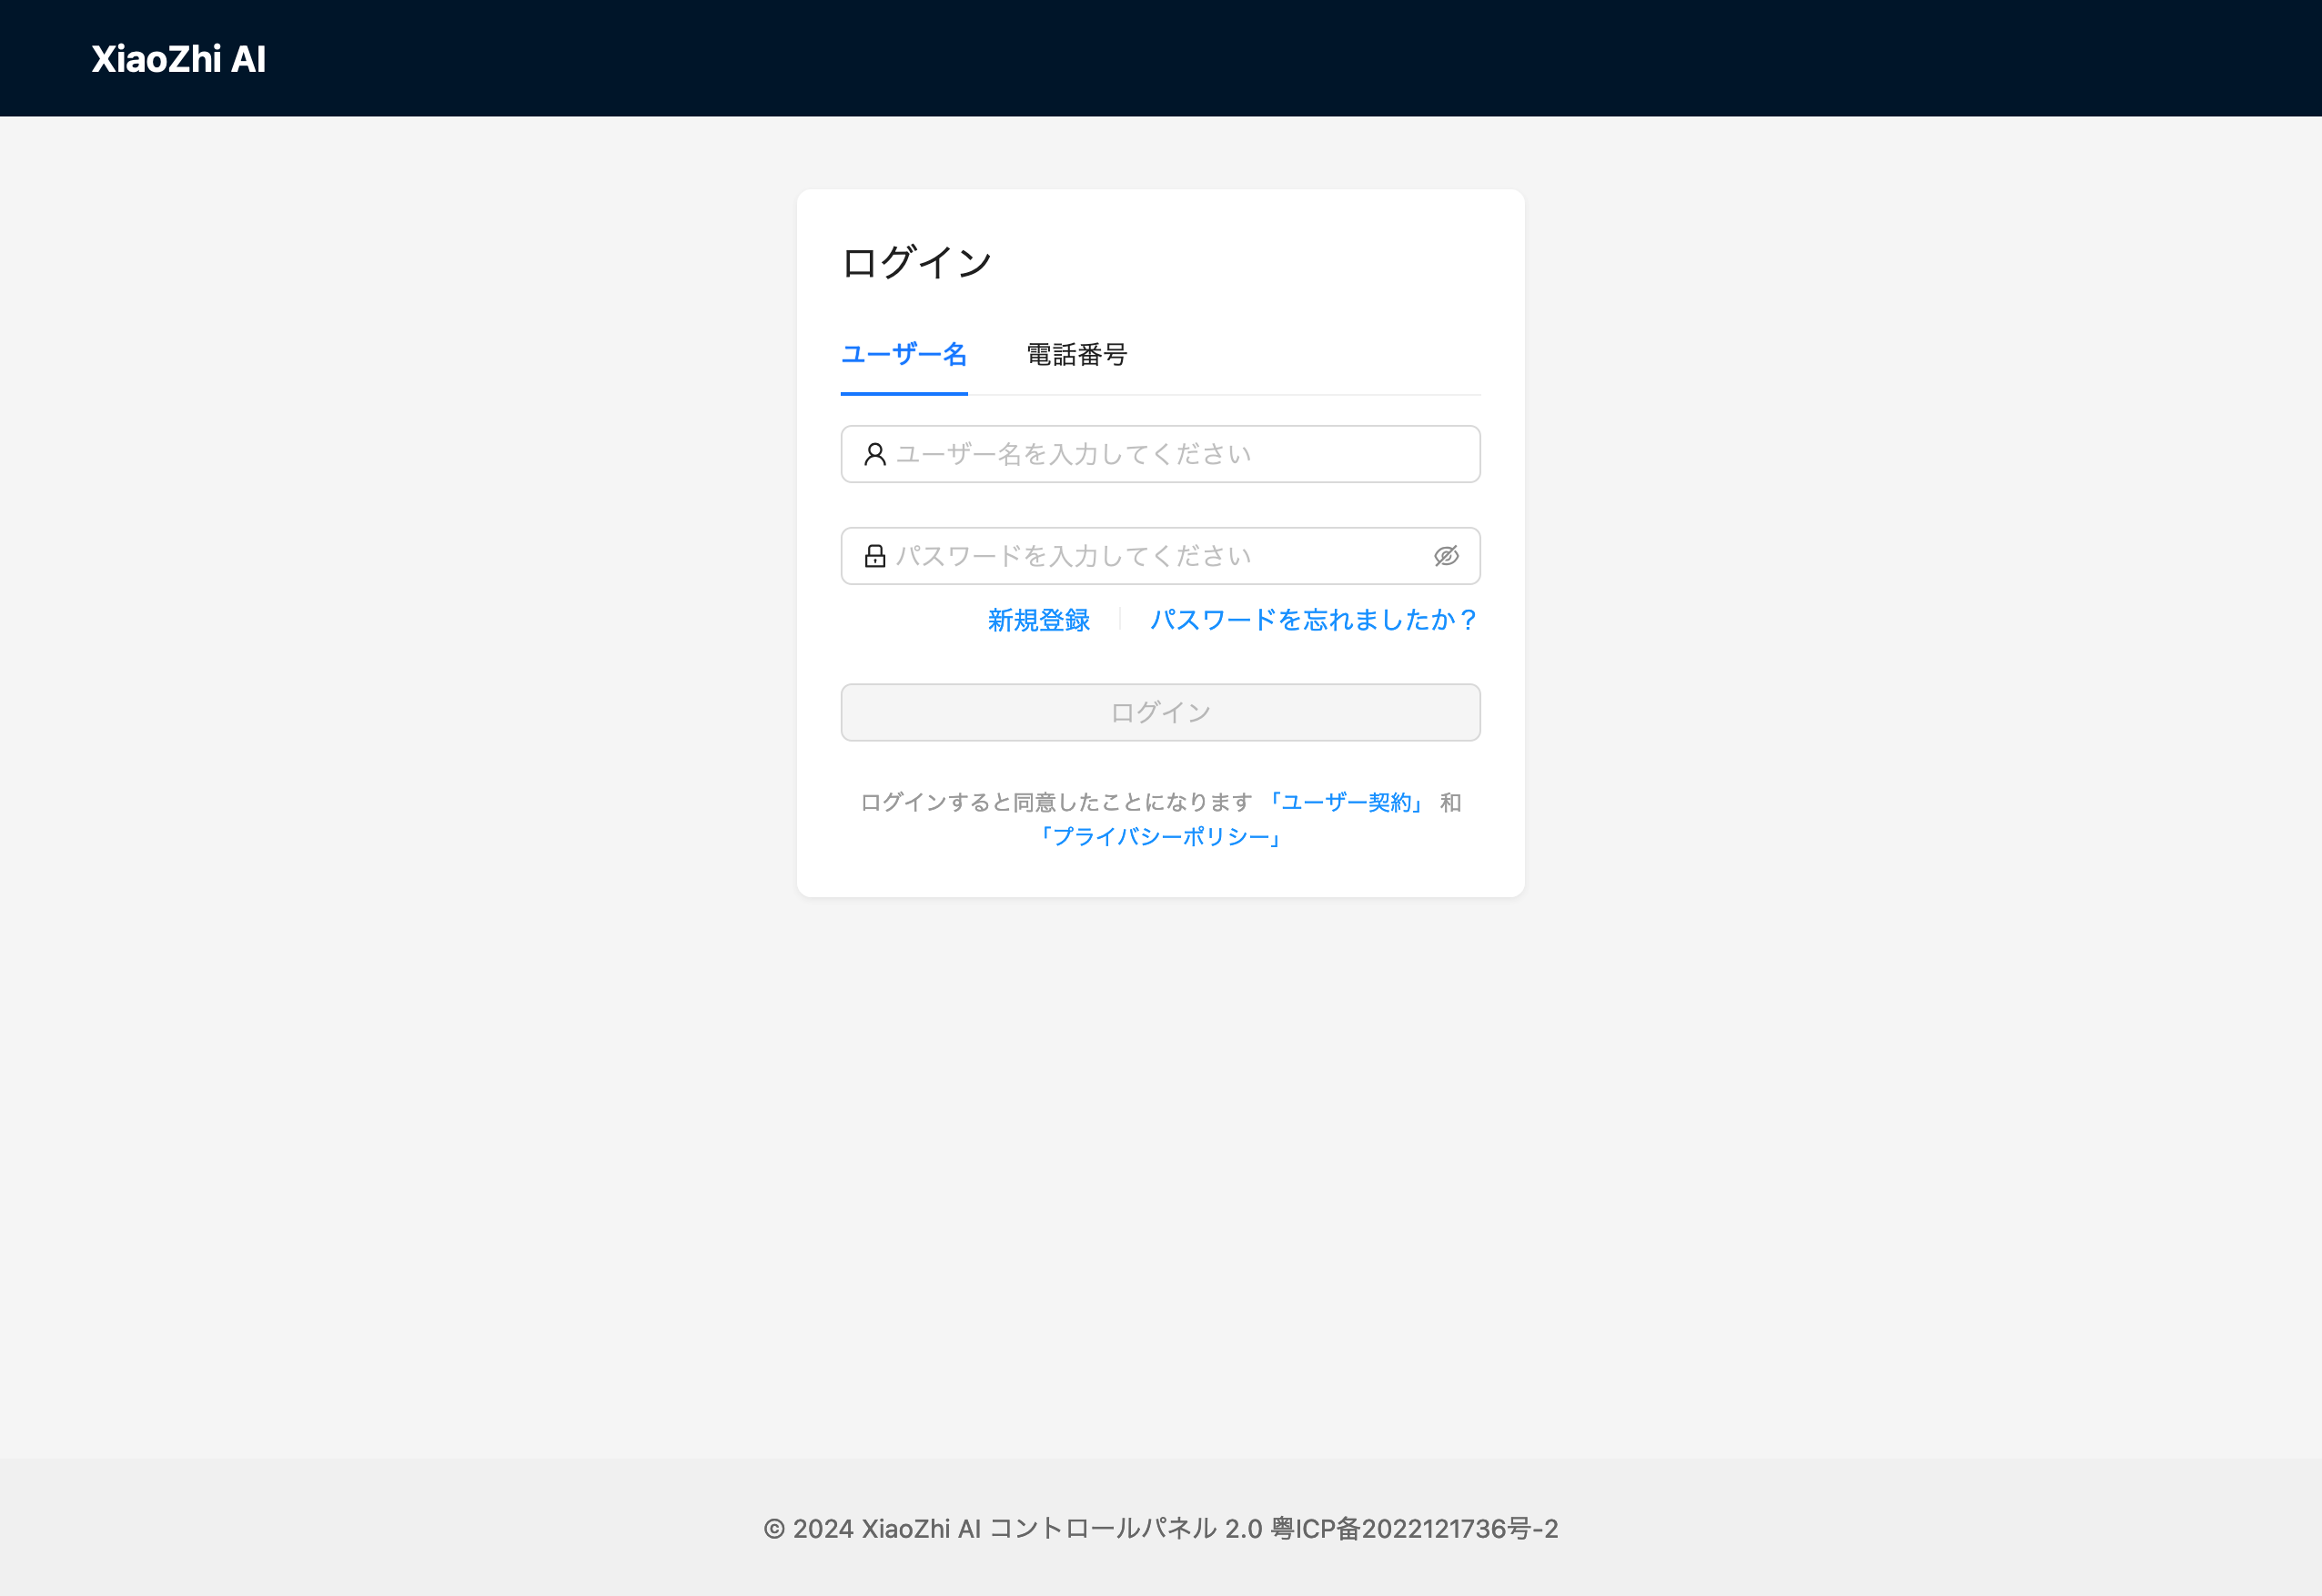Image resolution: width=2322 pixels, height=1596 pixels.
Task: Click the large ログイン heading title
Action: point(917,263)
